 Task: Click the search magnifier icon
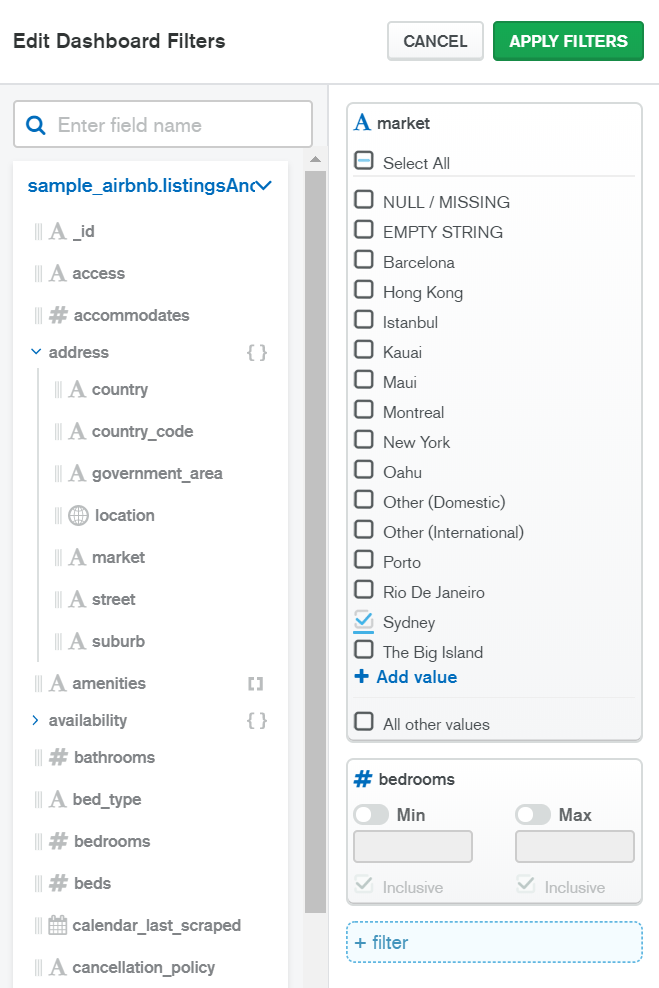tap(36, 125)
